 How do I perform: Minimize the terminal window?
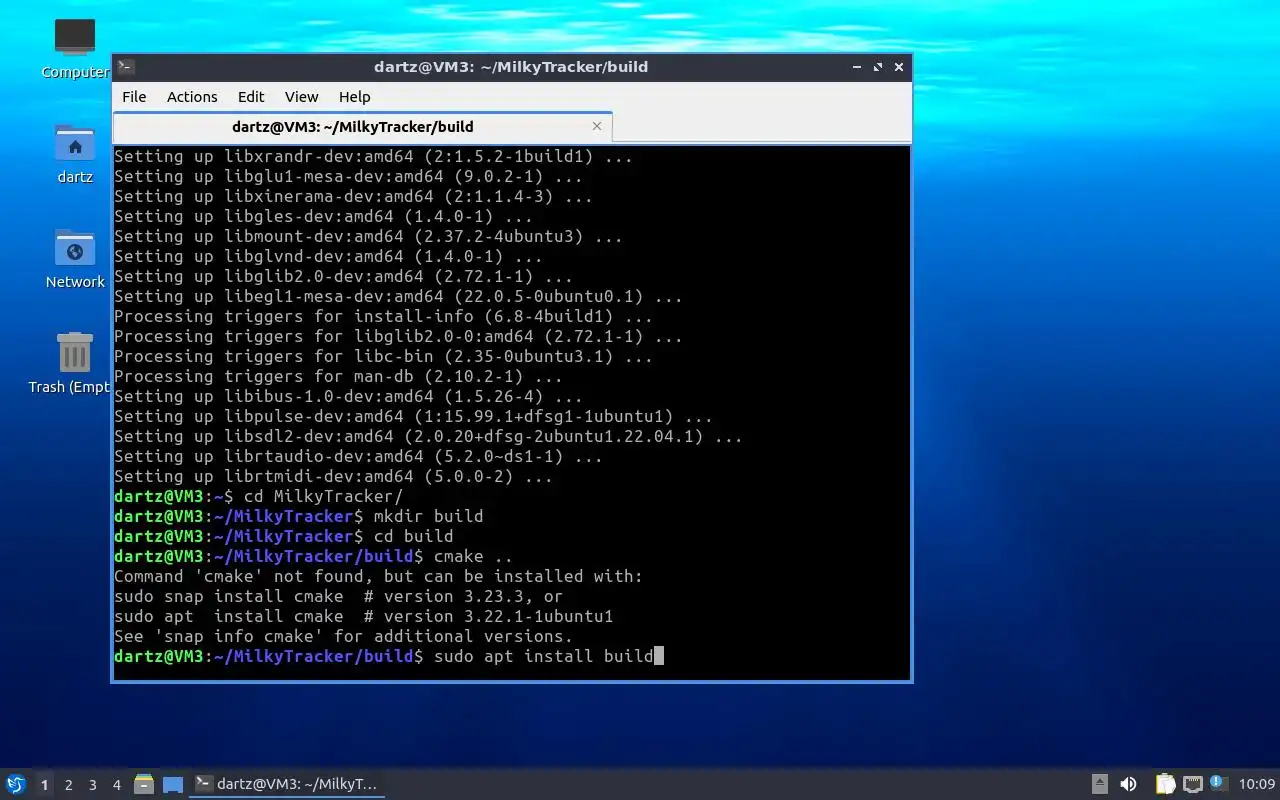[857, 67]
